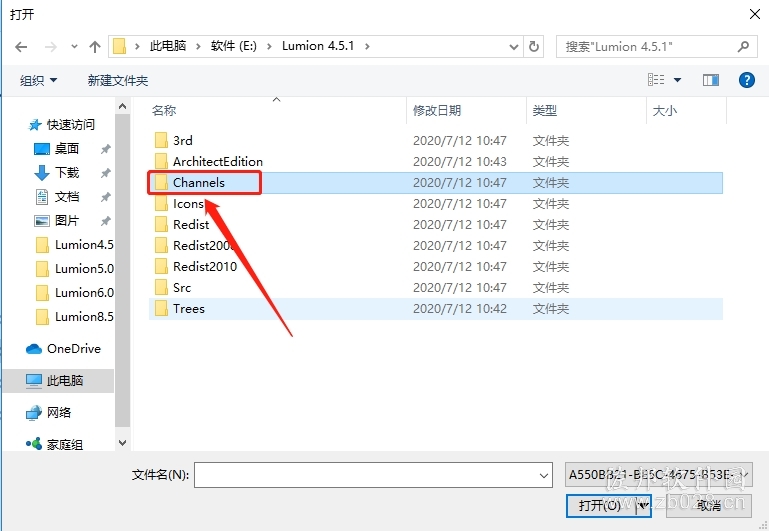769x531 pixels.
Task: Change the view layout icon
Action: [x=656, y=79]
